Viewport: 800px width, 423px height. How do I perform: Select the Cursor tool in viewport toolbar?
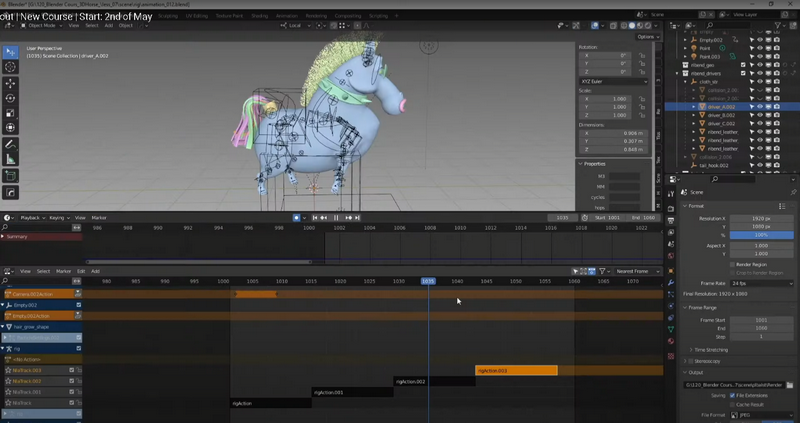pos(10,67)
